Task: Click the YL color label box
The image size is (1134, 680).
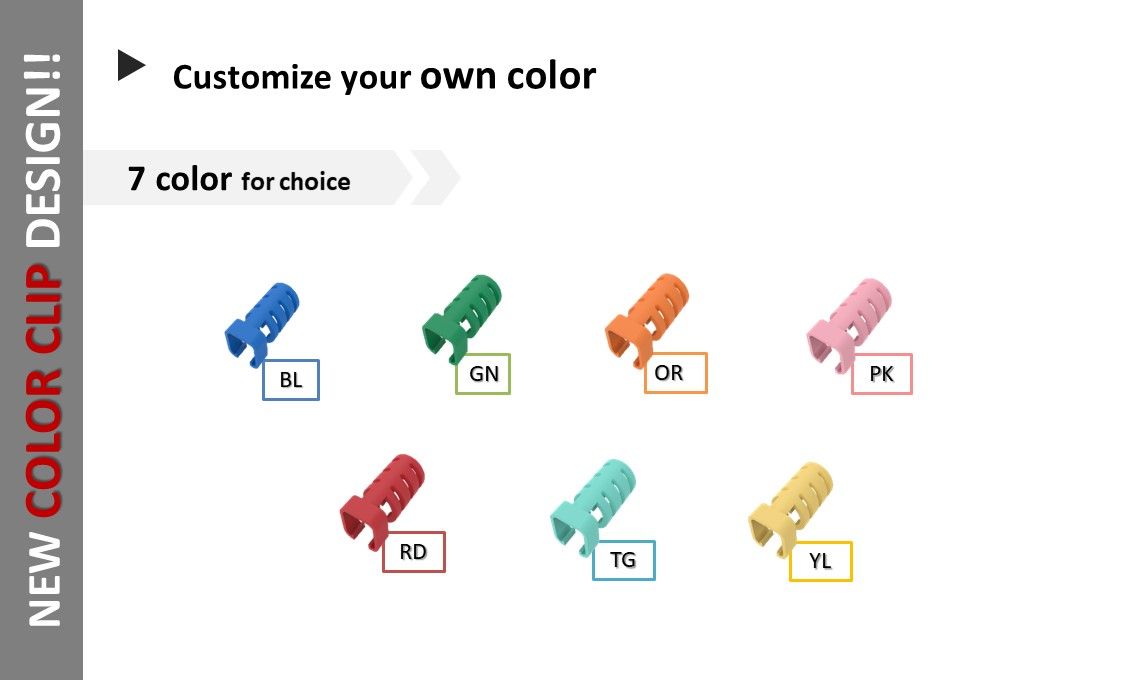Action: (821, 561)
